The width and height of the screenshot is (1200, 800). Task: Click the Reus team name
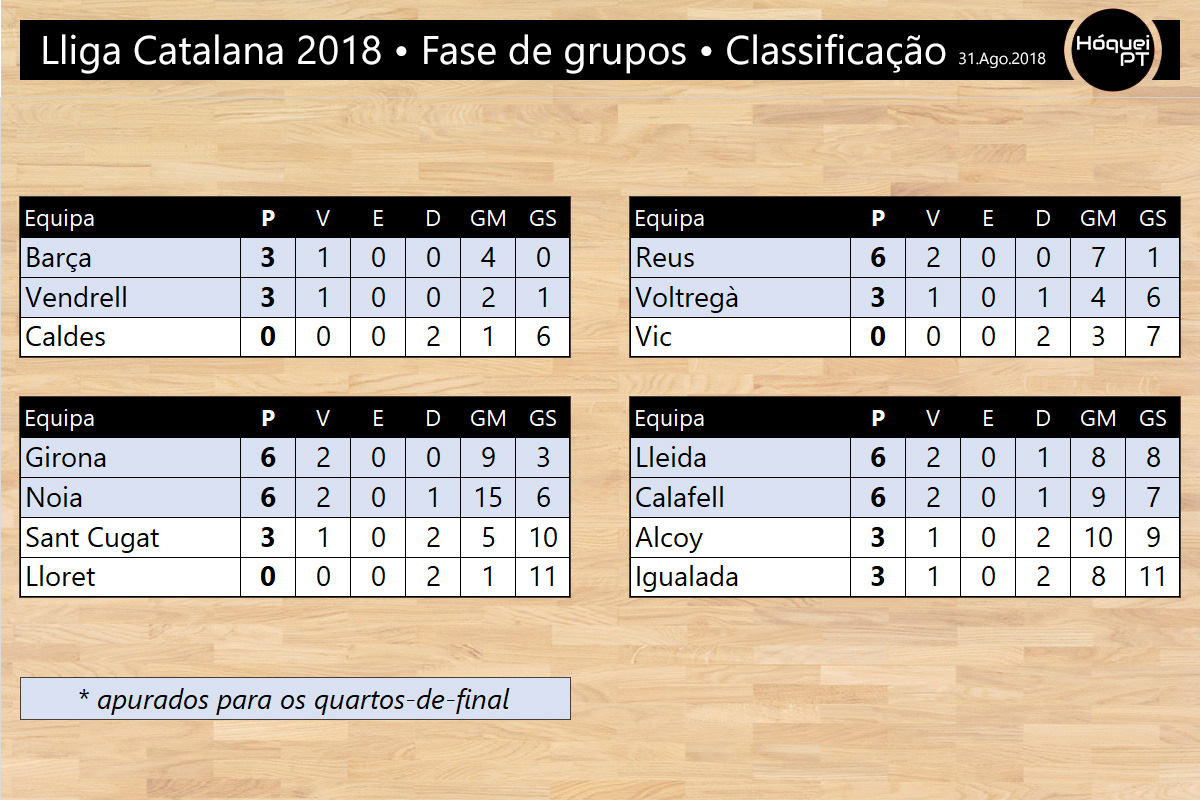(665, 258)
